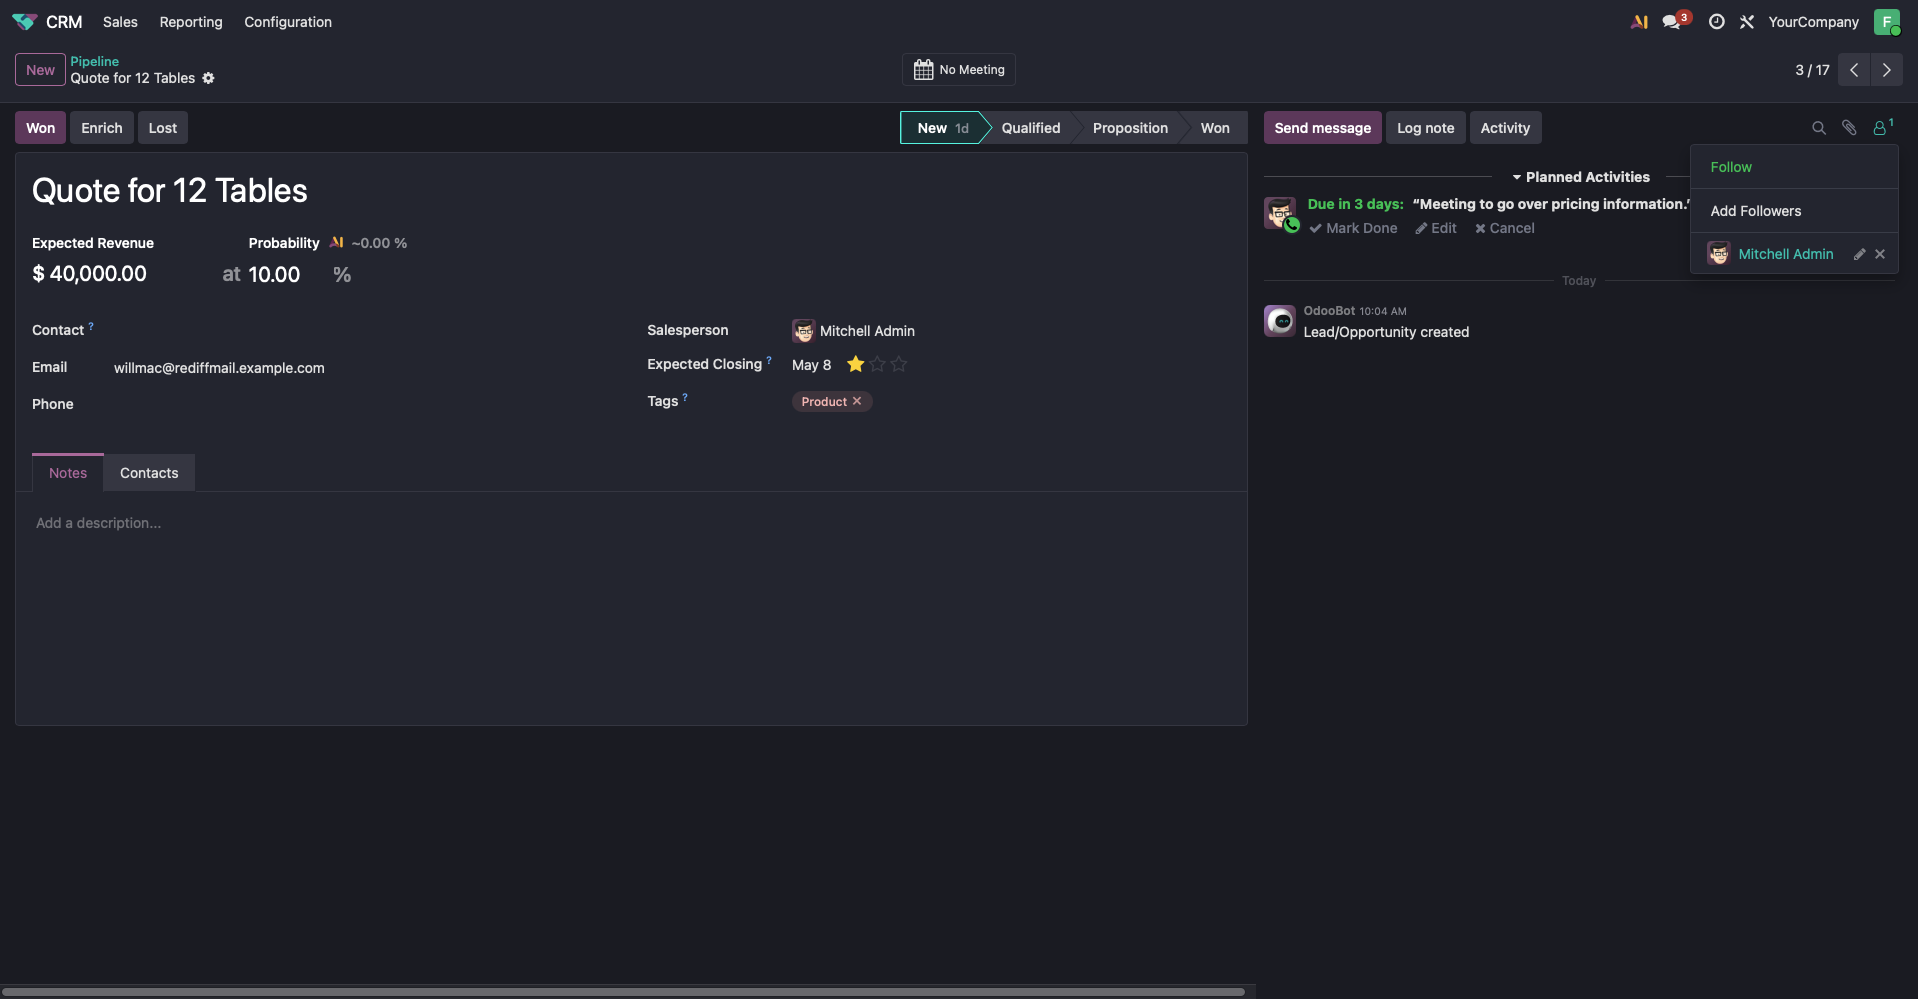
Task: Toggle the first priority star
Action: click(x=855, y=364)
